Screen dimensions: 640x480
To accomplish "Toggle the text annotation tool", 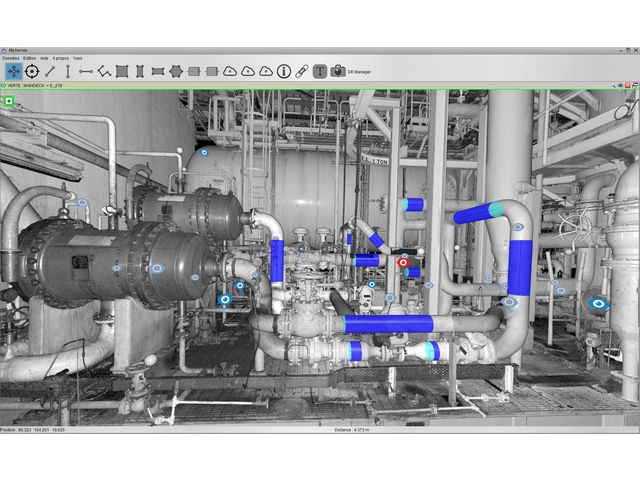I will click(x=320, y=71).
